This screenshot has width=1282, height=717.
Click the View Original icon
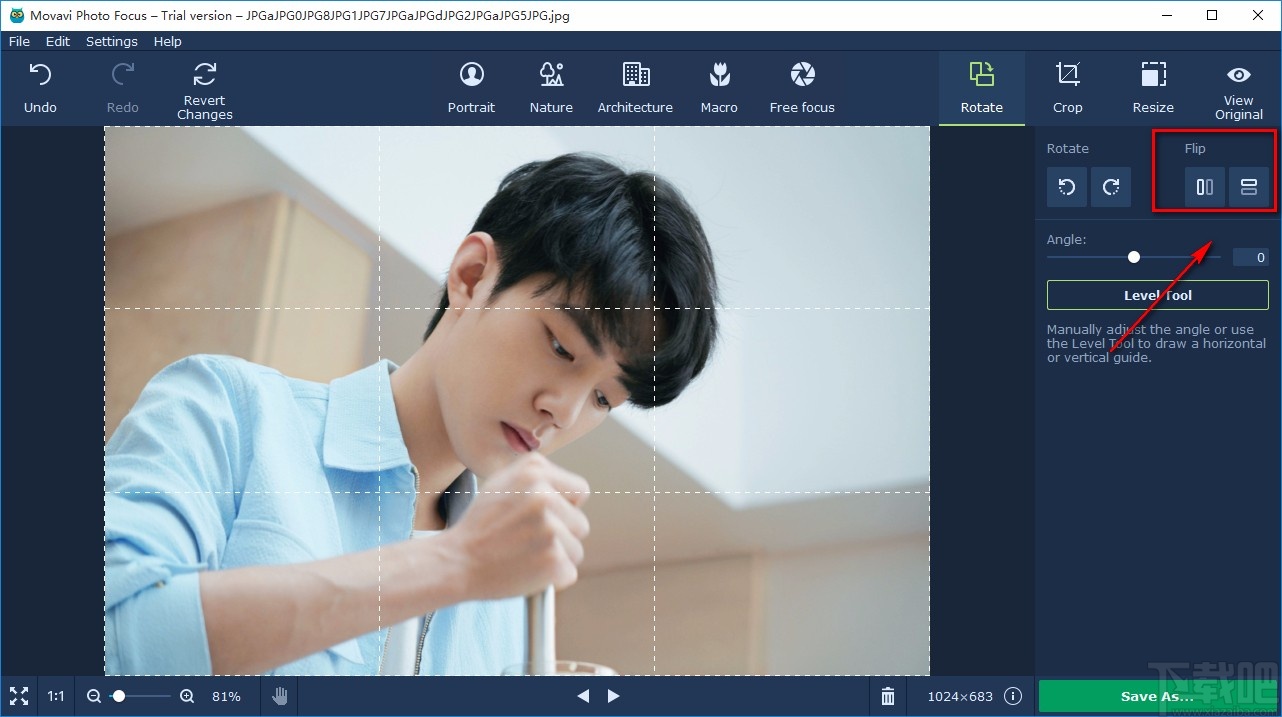1238,88
